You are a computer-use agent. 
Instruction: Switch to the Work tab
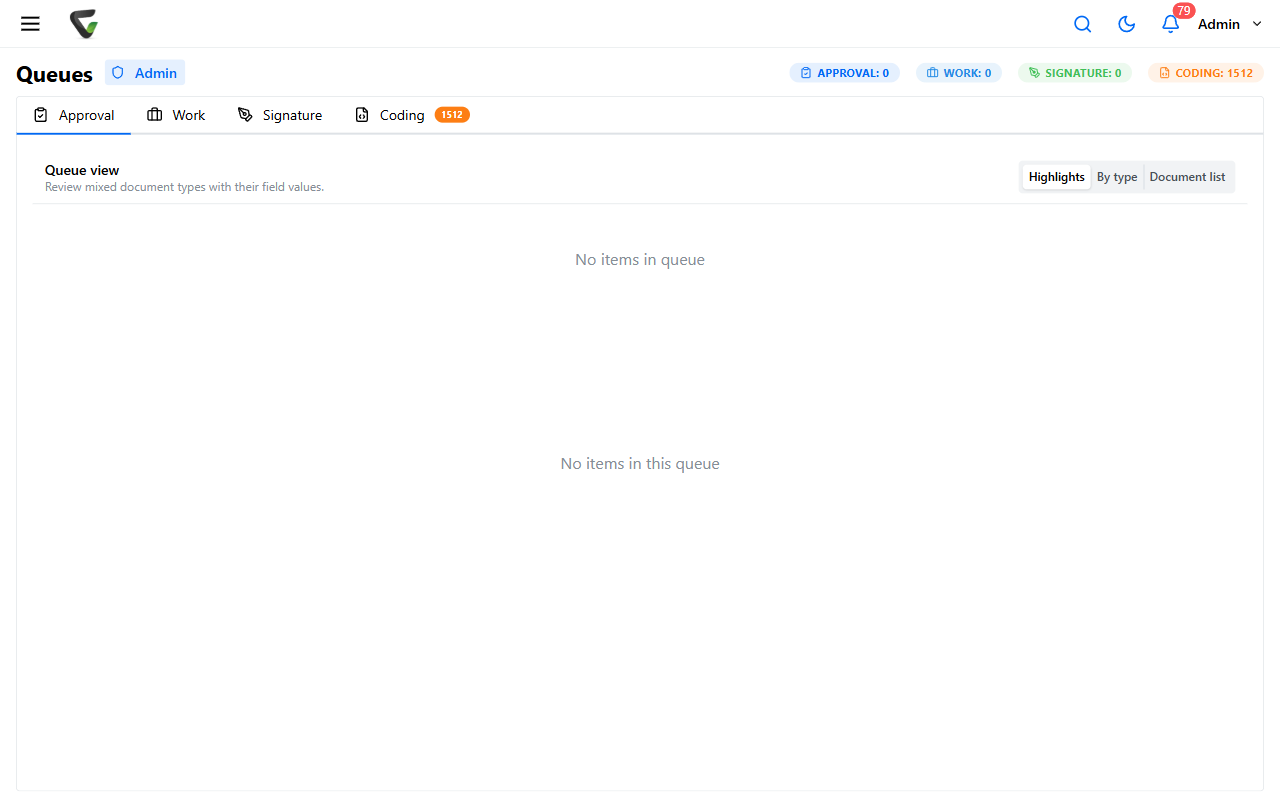coord(176,115)
